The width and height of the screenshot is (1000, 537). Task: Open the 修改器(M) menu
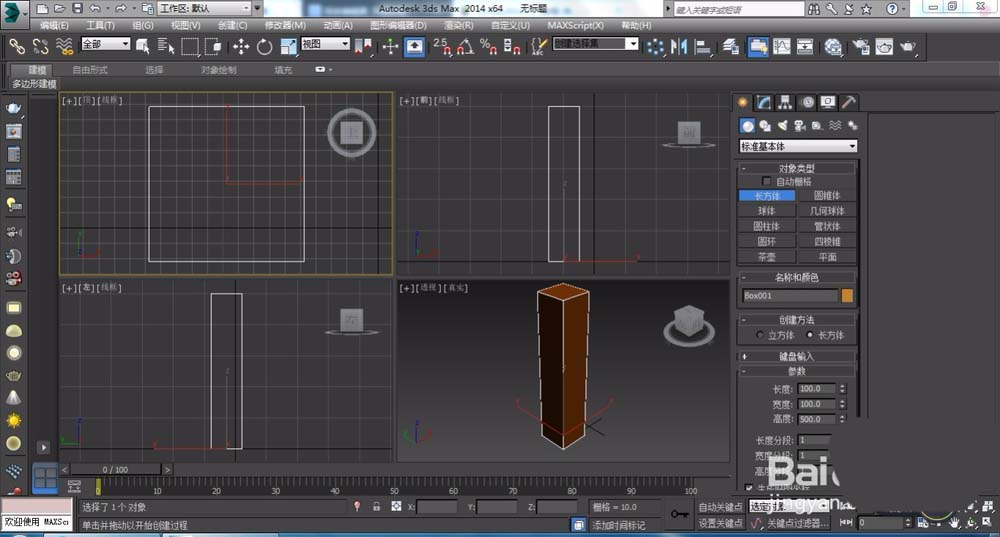[x=286, y=25]
